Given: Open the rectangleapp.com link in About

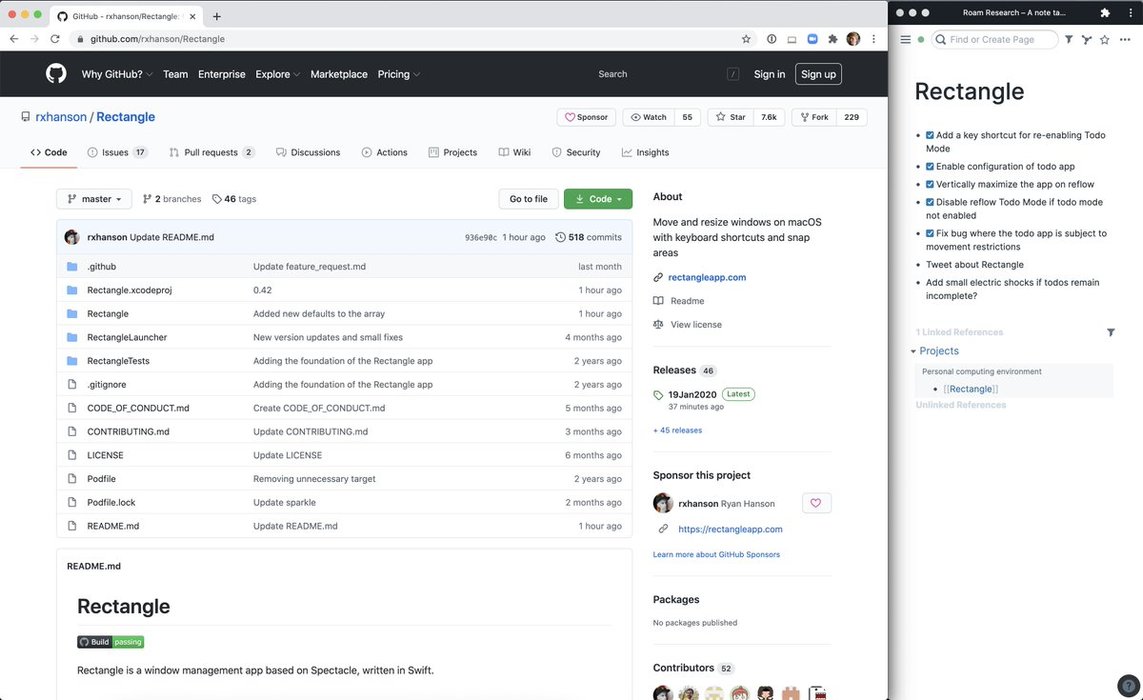Looking at the screenshot, I should tap(707, 278).
